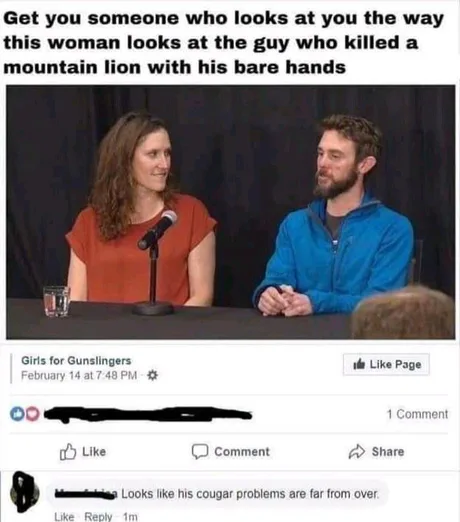Click the Comment text label
Viewport: 460px width, 522px height.
pos(242,452)
